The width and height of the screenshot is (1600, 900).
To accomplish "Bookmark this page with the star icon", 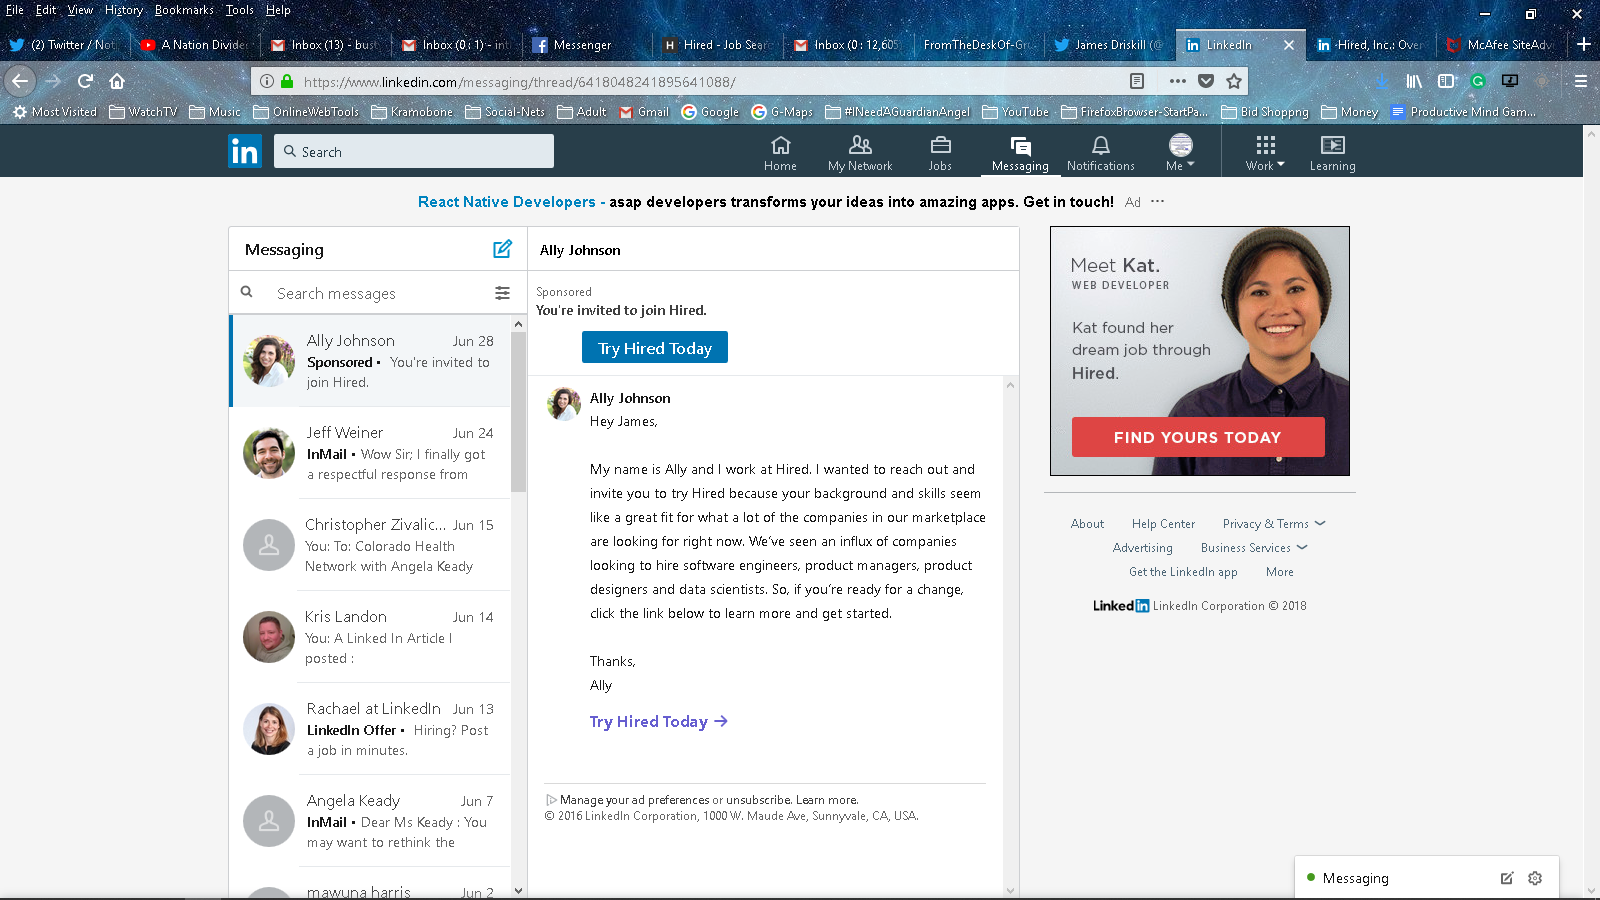I will pos(1234,81).
